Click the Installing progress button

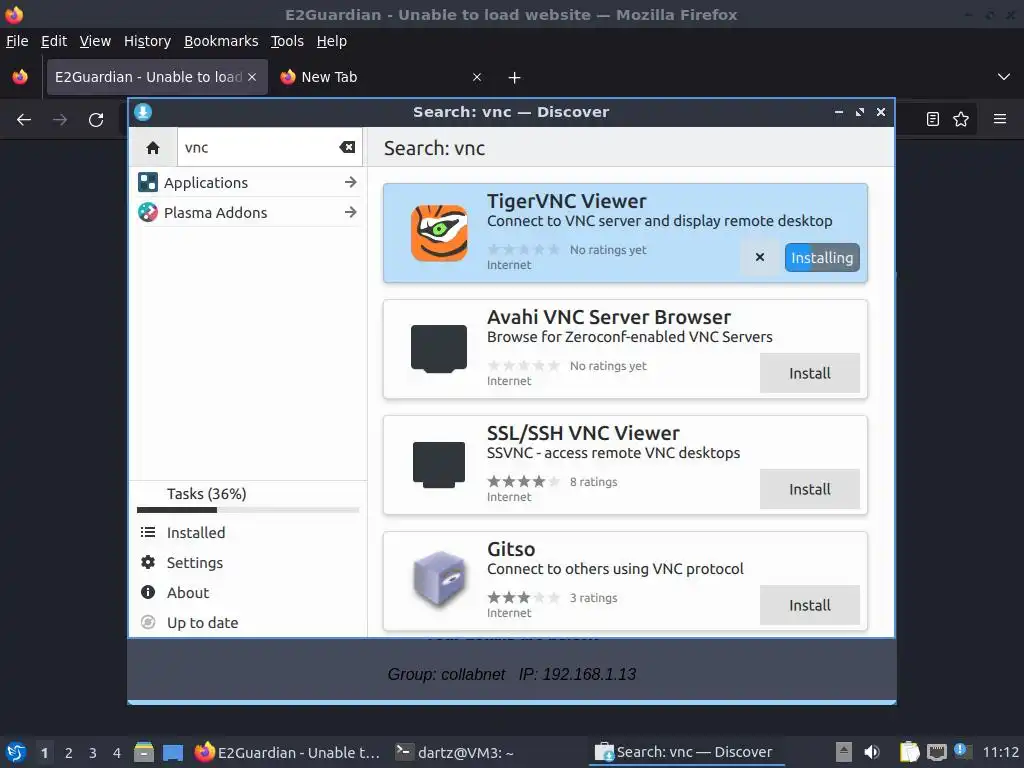tap(822, 258)
